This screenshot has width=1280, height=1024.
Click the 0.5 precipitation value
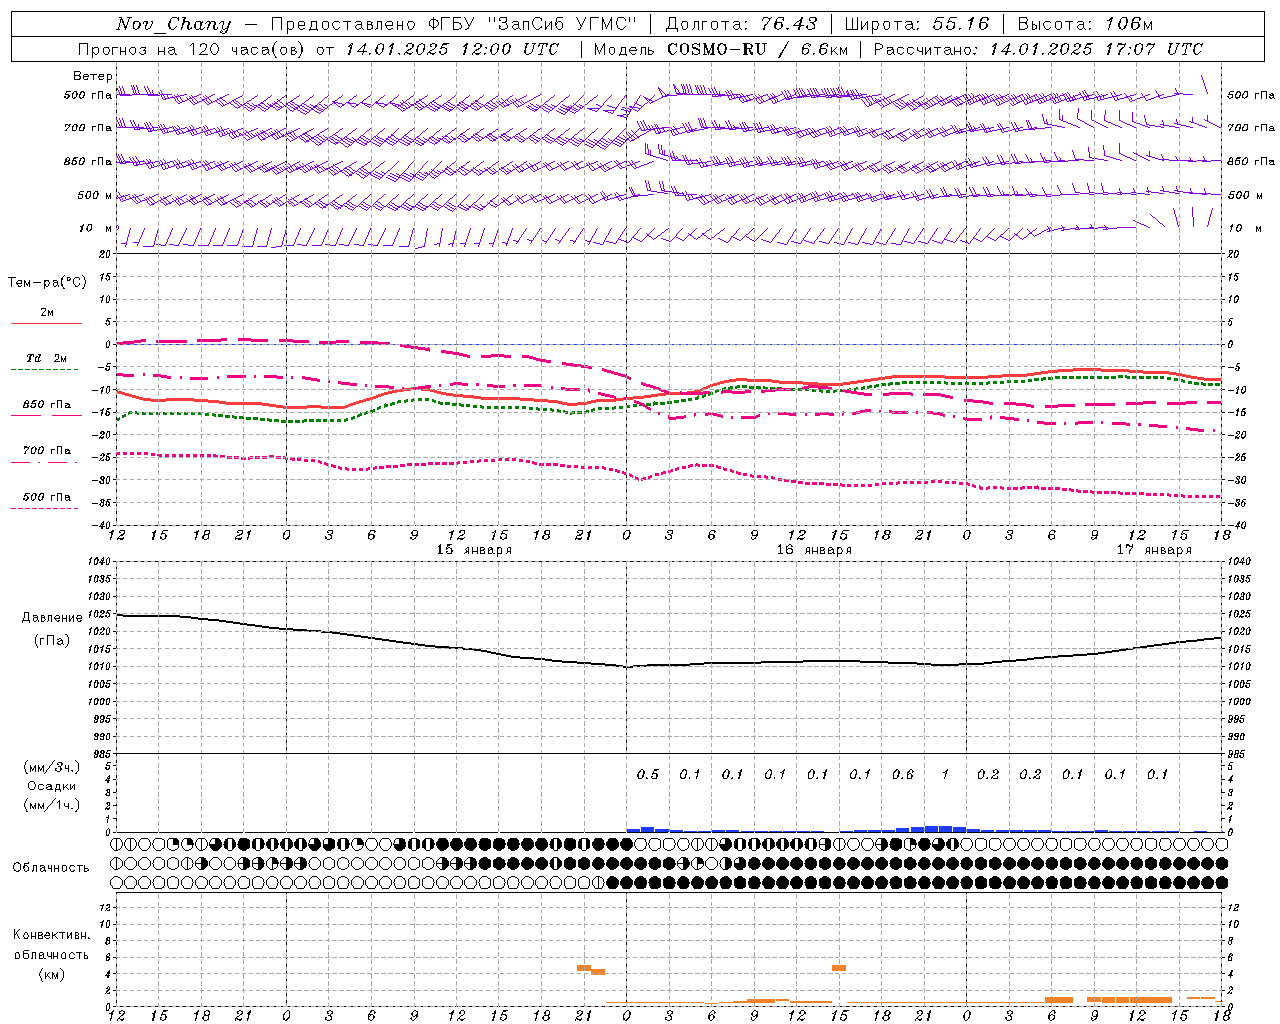648,775
